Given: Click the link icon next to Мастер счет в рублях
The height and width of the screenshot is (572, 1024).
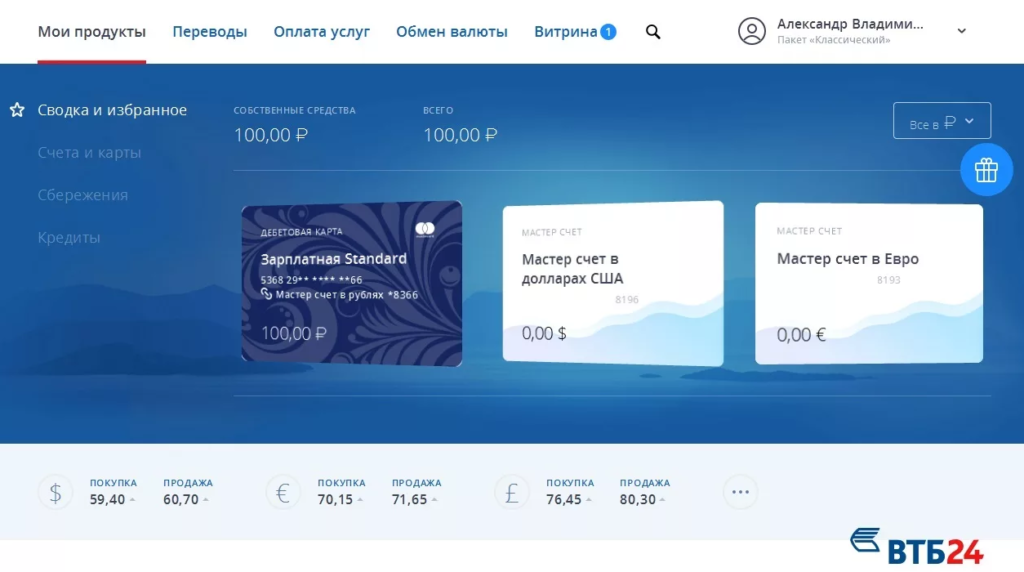Looking at the screenshot, I should tap(266, 294).
